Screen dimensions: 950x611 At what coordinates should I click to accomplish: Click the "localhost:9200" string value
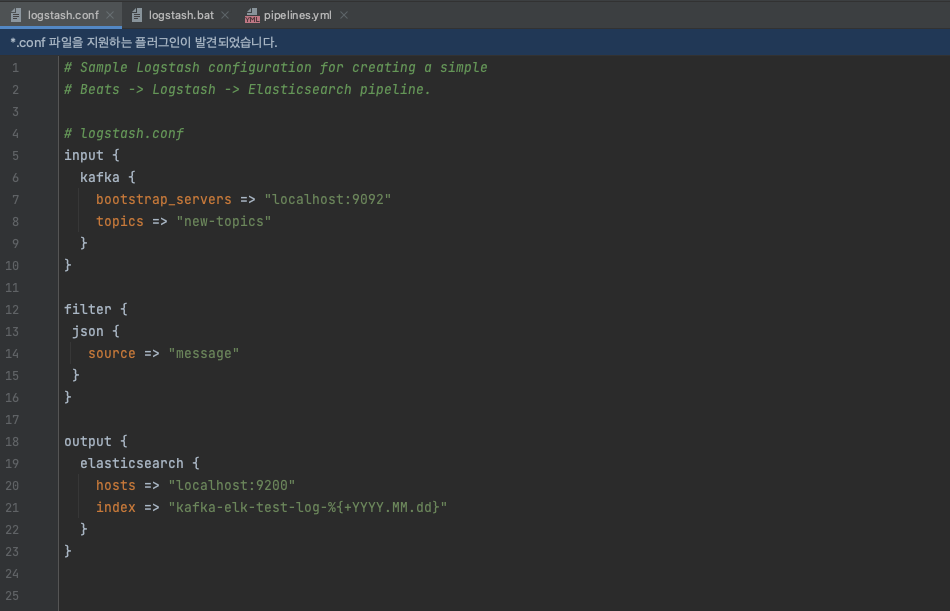click(231, 486)
